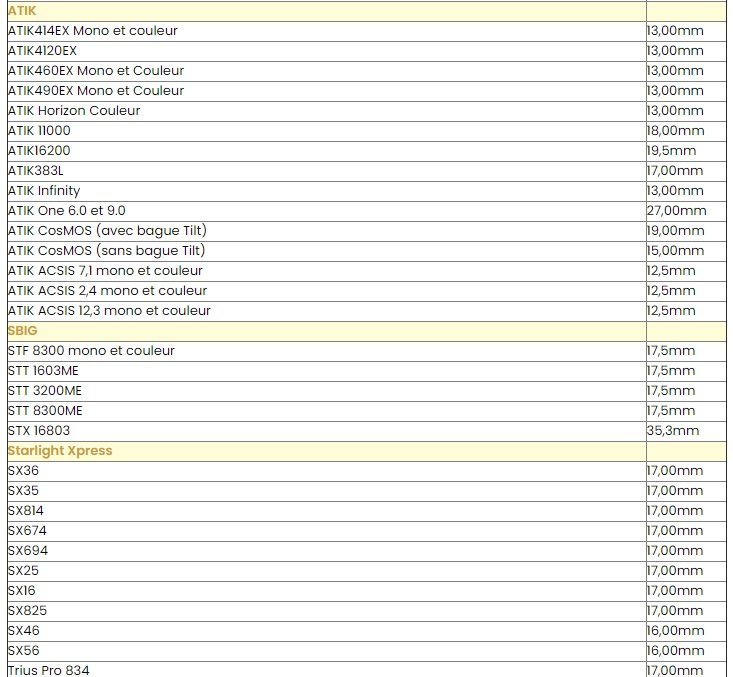This screenshot has width=733, height=677.
Task: Click the STX 16803 camera entry
Action: pyautogui.click(x=39, y=431)
